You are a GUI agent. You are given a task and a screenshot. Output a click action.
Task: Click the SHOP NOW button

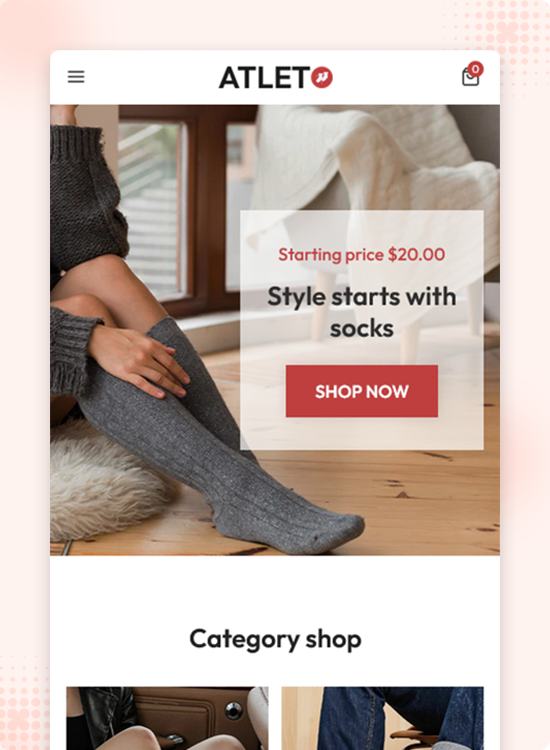(362, 391)
